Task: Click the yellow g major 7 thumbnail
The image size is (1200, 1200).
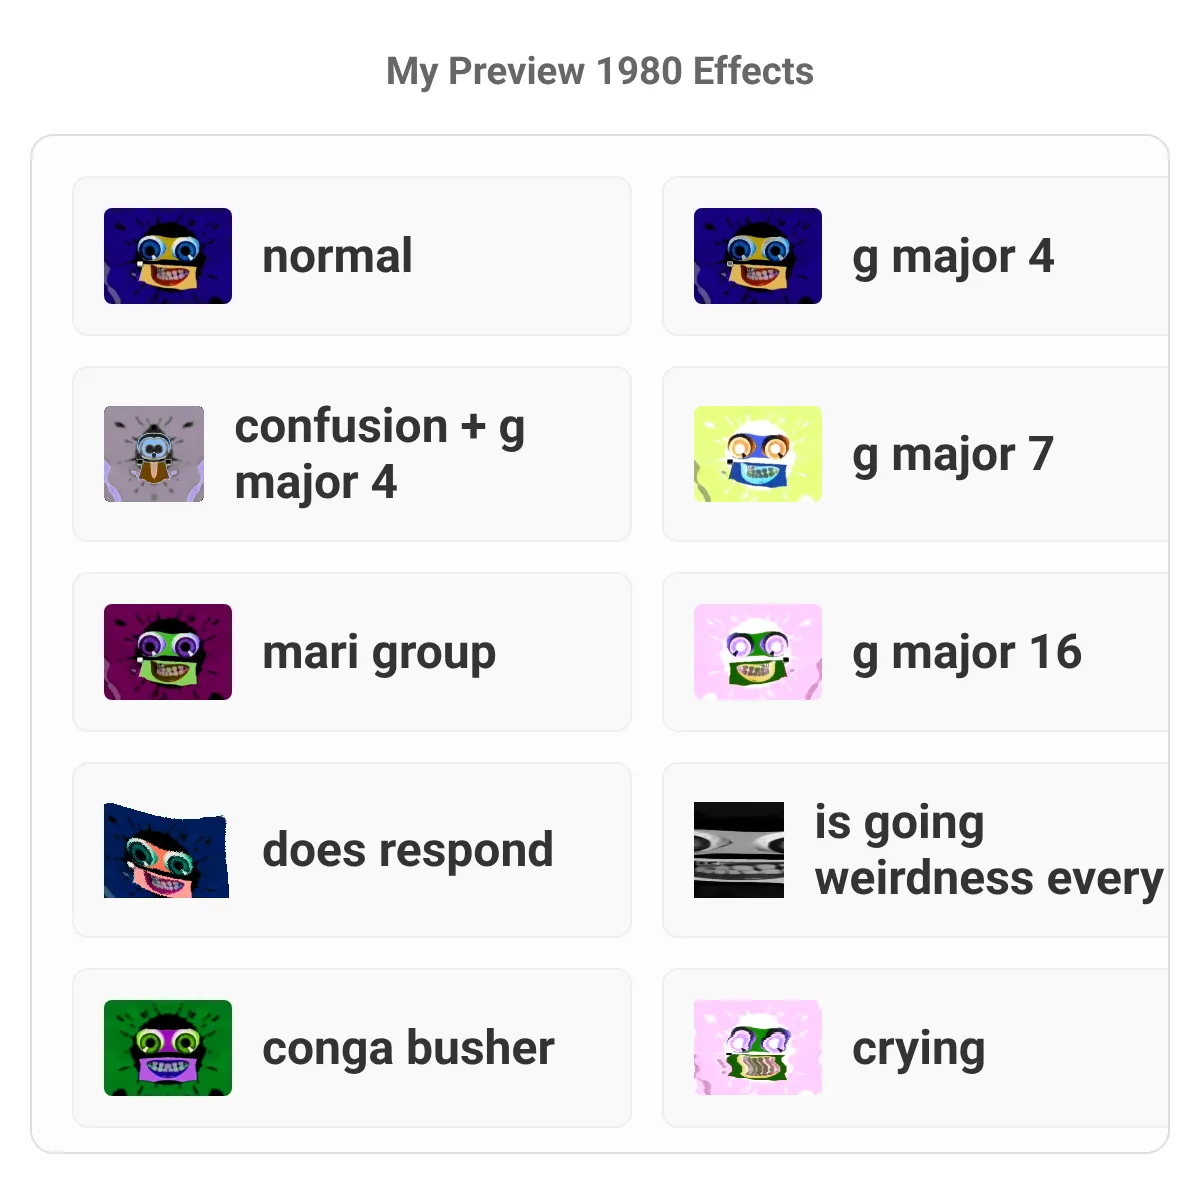Action: click(758, 454)
